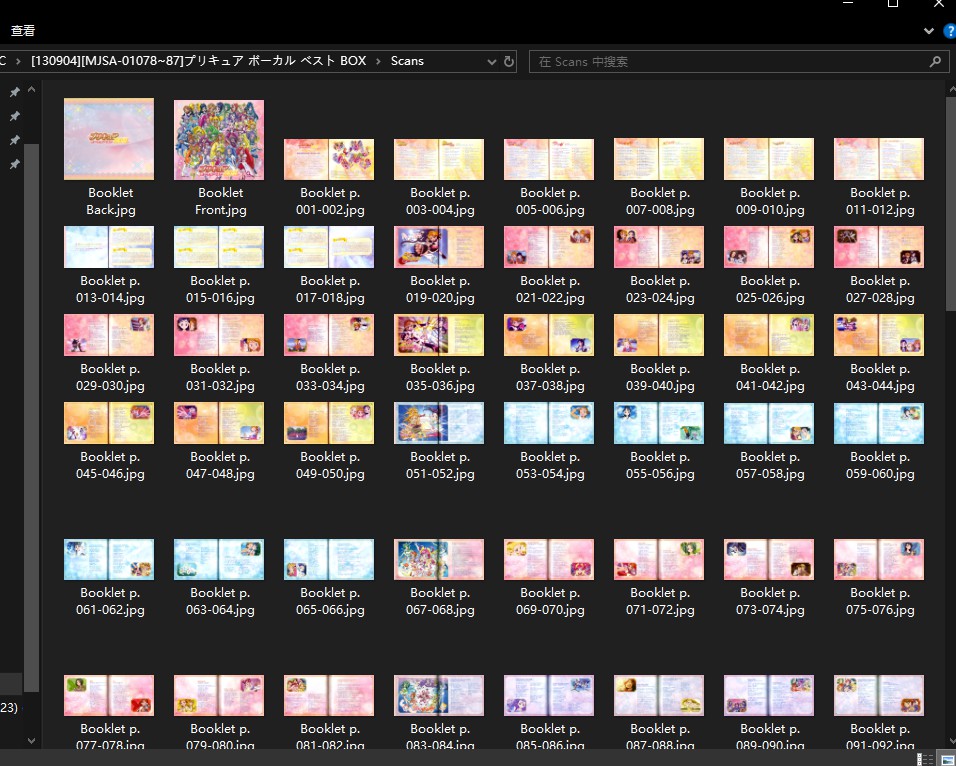Image resolution: width=956 pixels, height=766 pixels.
Task: Click navigation pane scroll up arrow
Action: click(x=32, y=90)
